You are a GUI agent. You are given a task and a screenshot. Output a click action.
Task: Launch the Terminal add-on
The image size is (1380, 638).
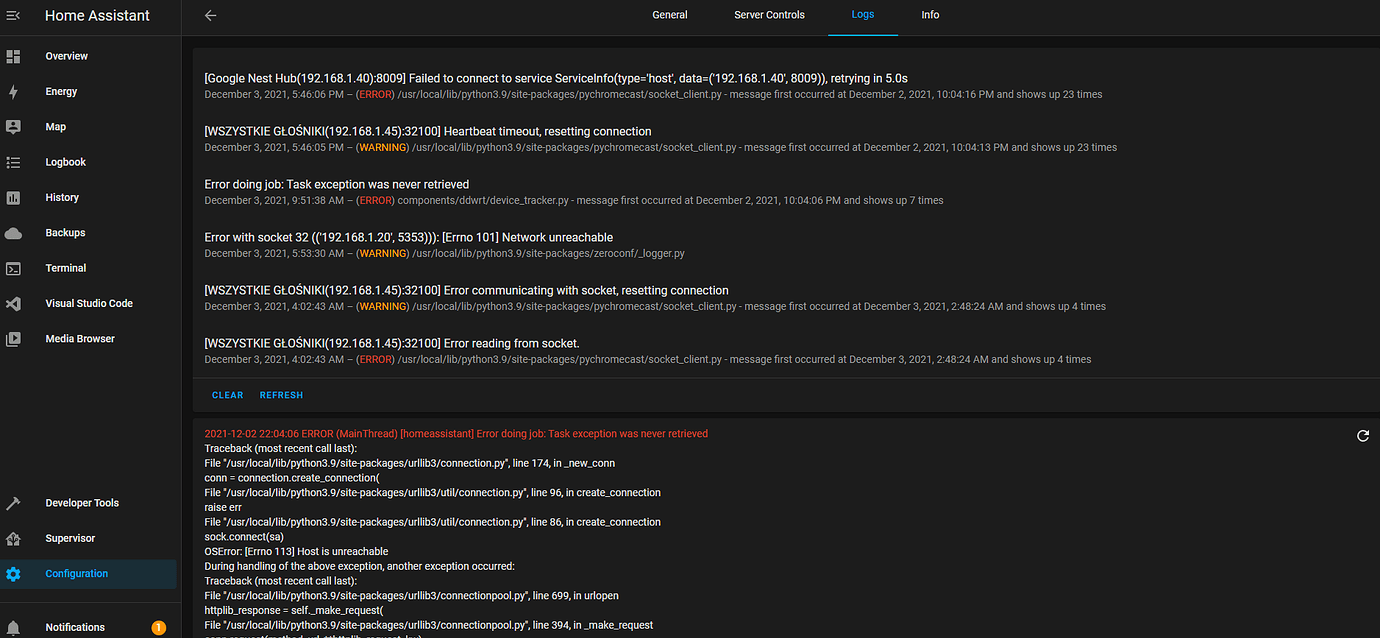64,267
